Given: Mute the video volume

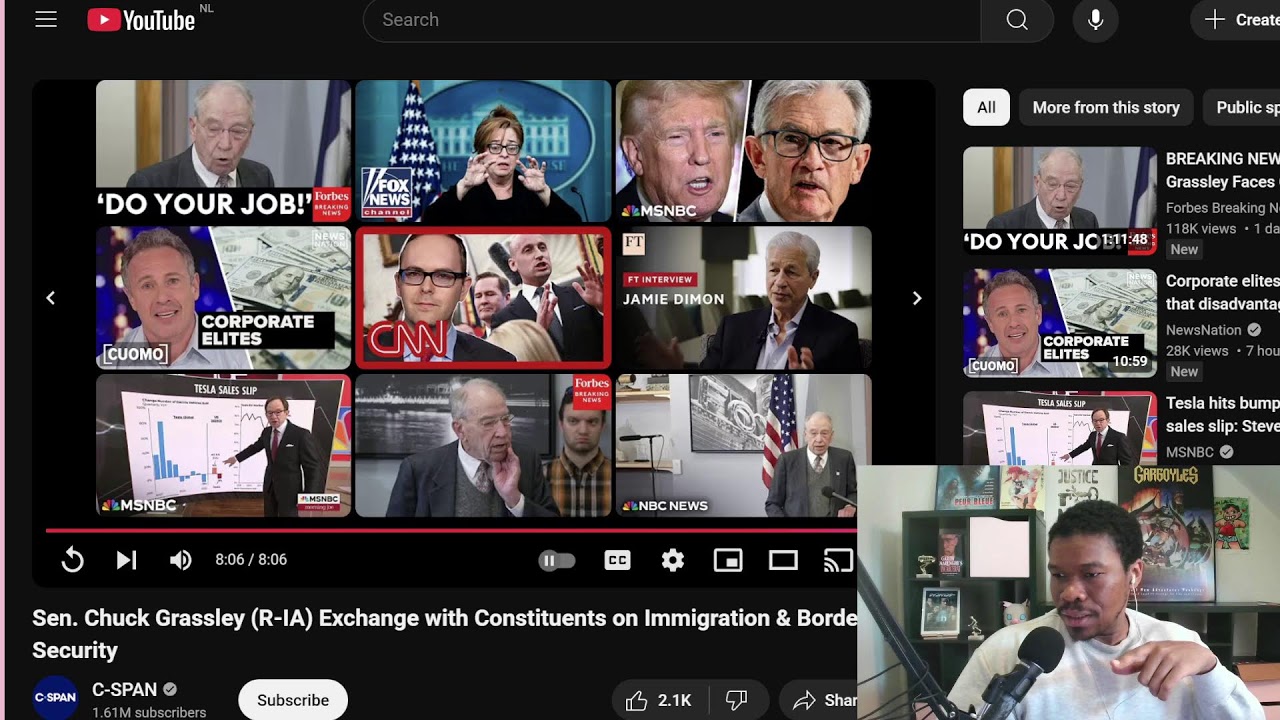Looking at the screenshot, I should click(x=180, y=560).
